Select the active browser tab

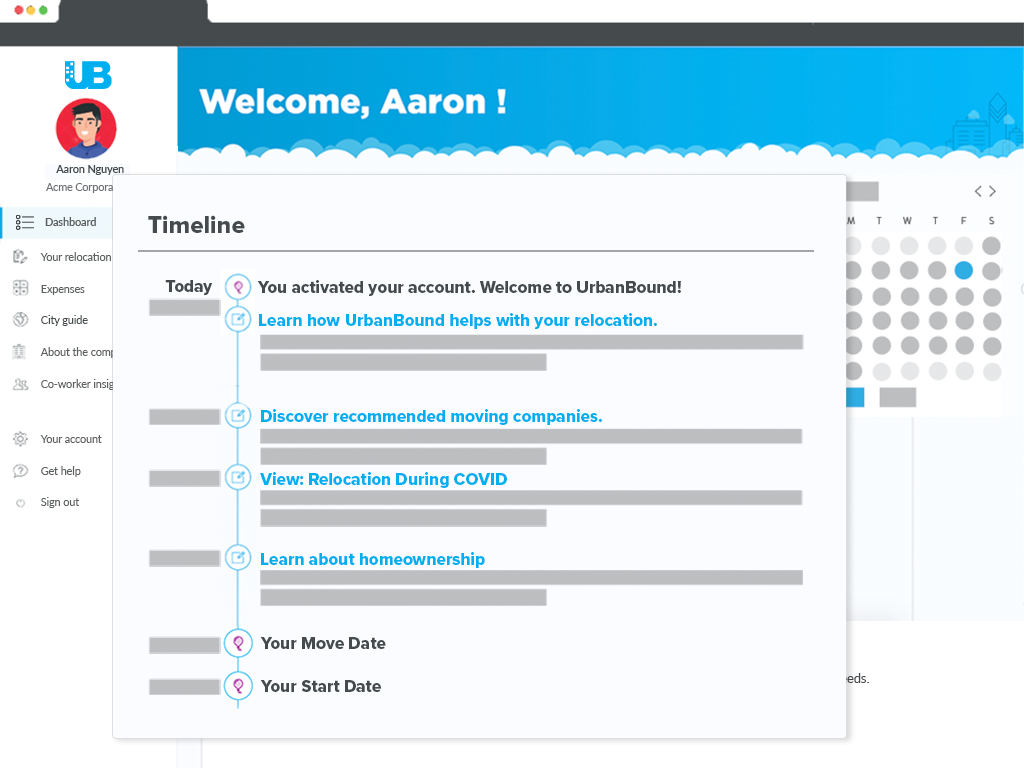pyautogui.click(x=133, y=11)
